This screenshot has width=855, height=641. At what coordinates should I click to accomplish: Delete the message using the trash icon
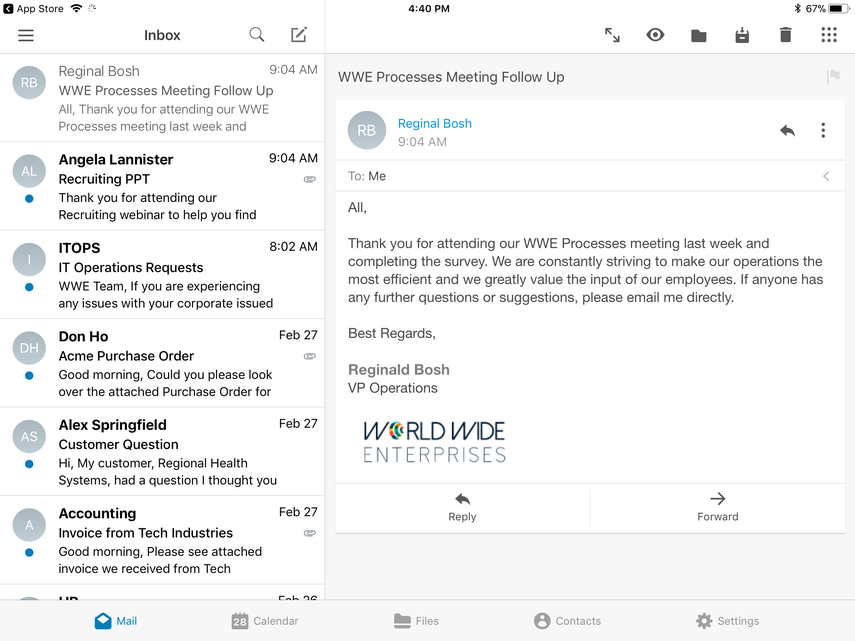point(785,35)
